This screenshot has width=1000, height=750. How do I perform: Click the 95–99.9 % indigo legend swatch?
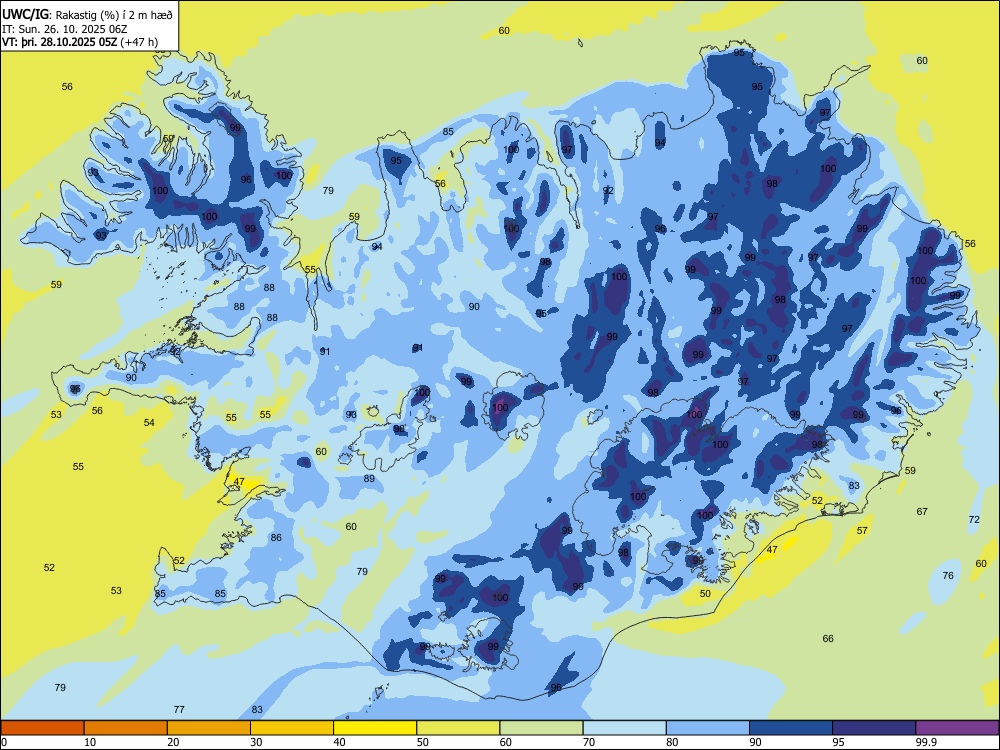[874, 728]
